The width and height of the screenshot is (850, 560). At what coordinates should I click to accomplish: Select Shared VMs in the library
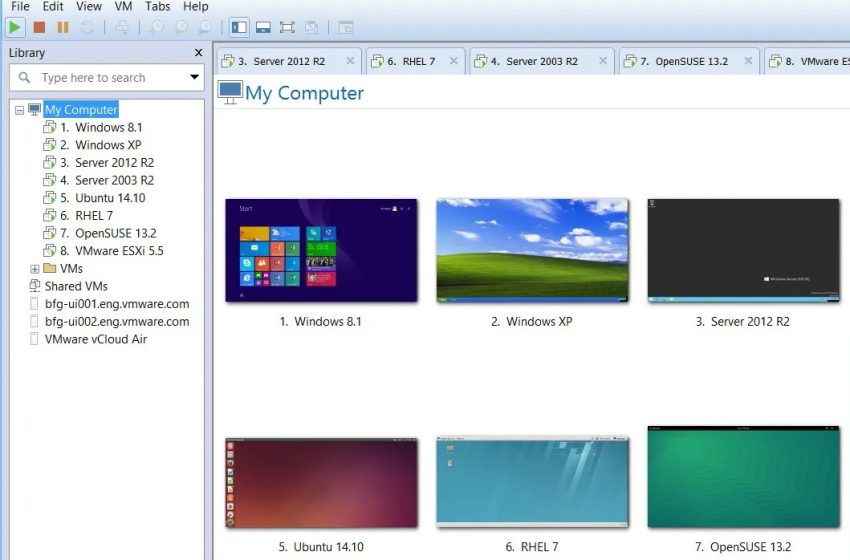(76, 286)
